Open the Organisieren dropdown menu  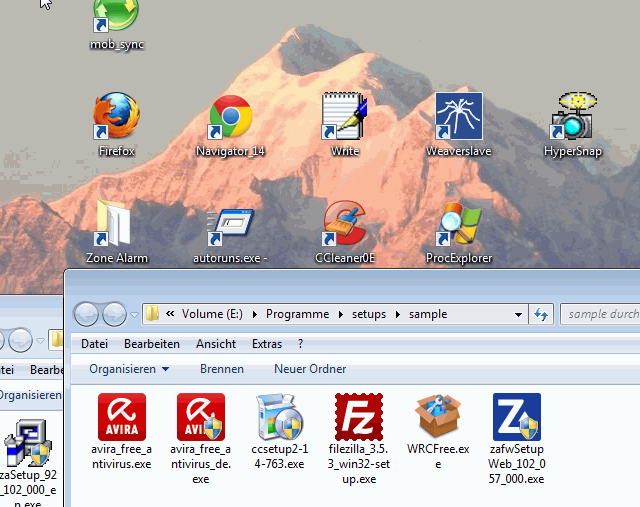click(x=129, y=369)
